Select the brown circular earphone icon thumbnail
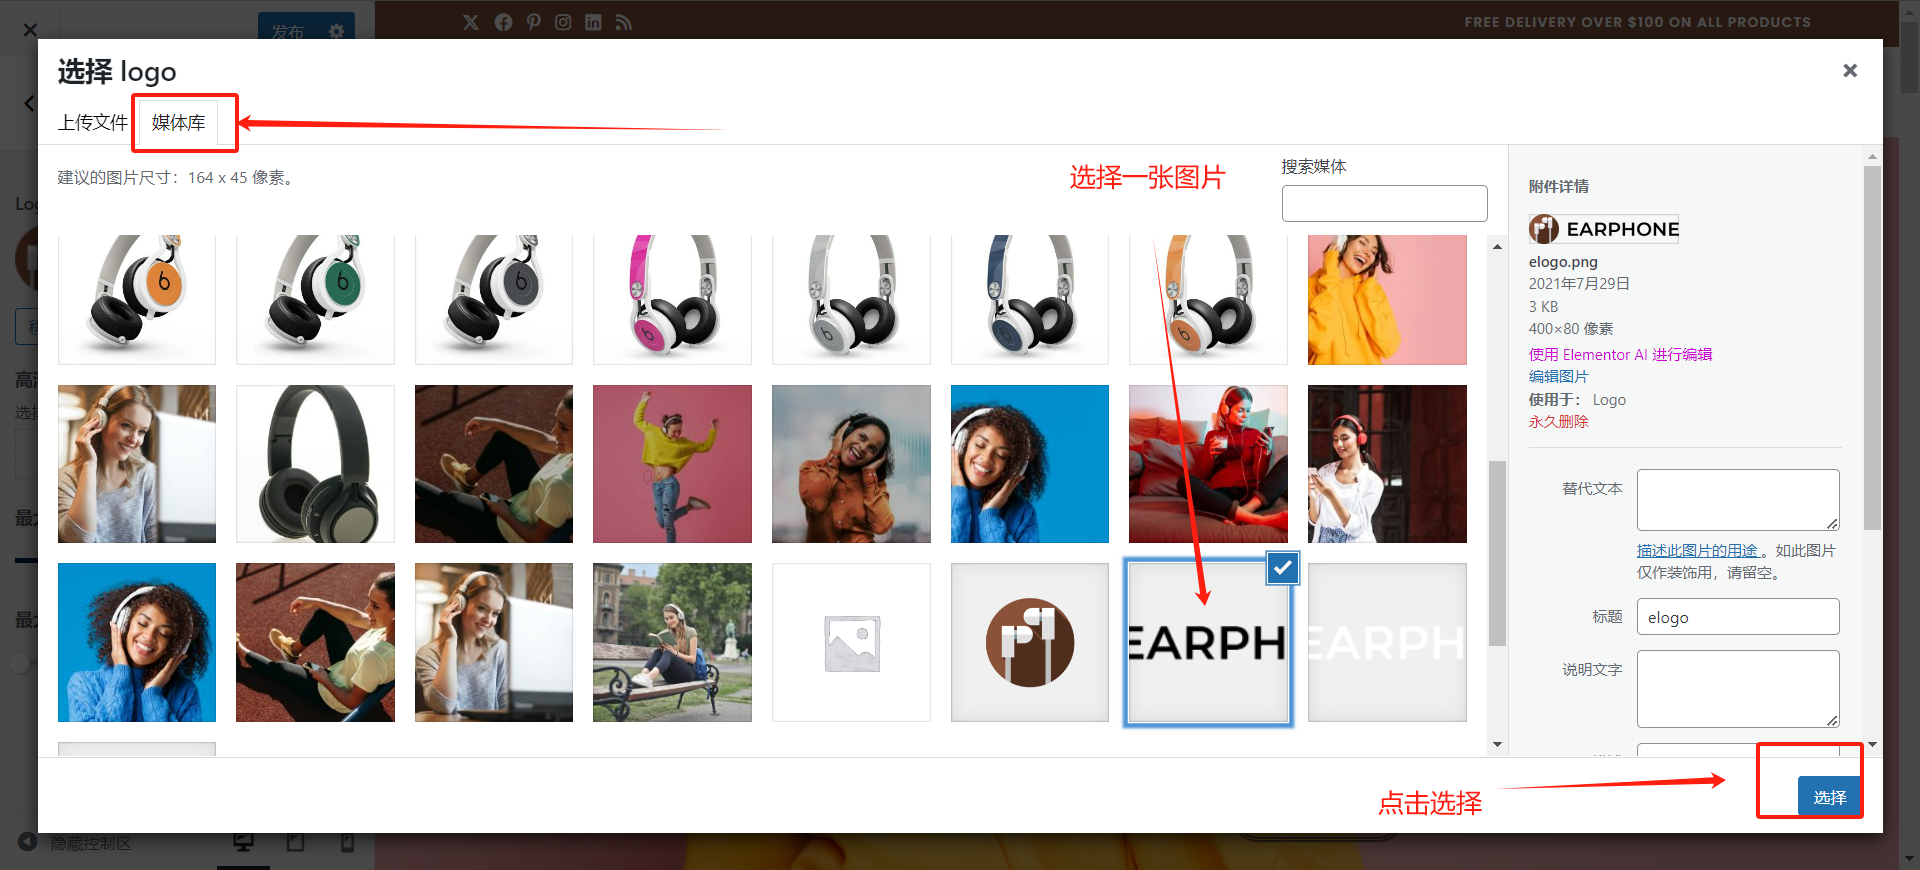The width and height of the screenshot is (1920, 870). tap(1030, 642)
